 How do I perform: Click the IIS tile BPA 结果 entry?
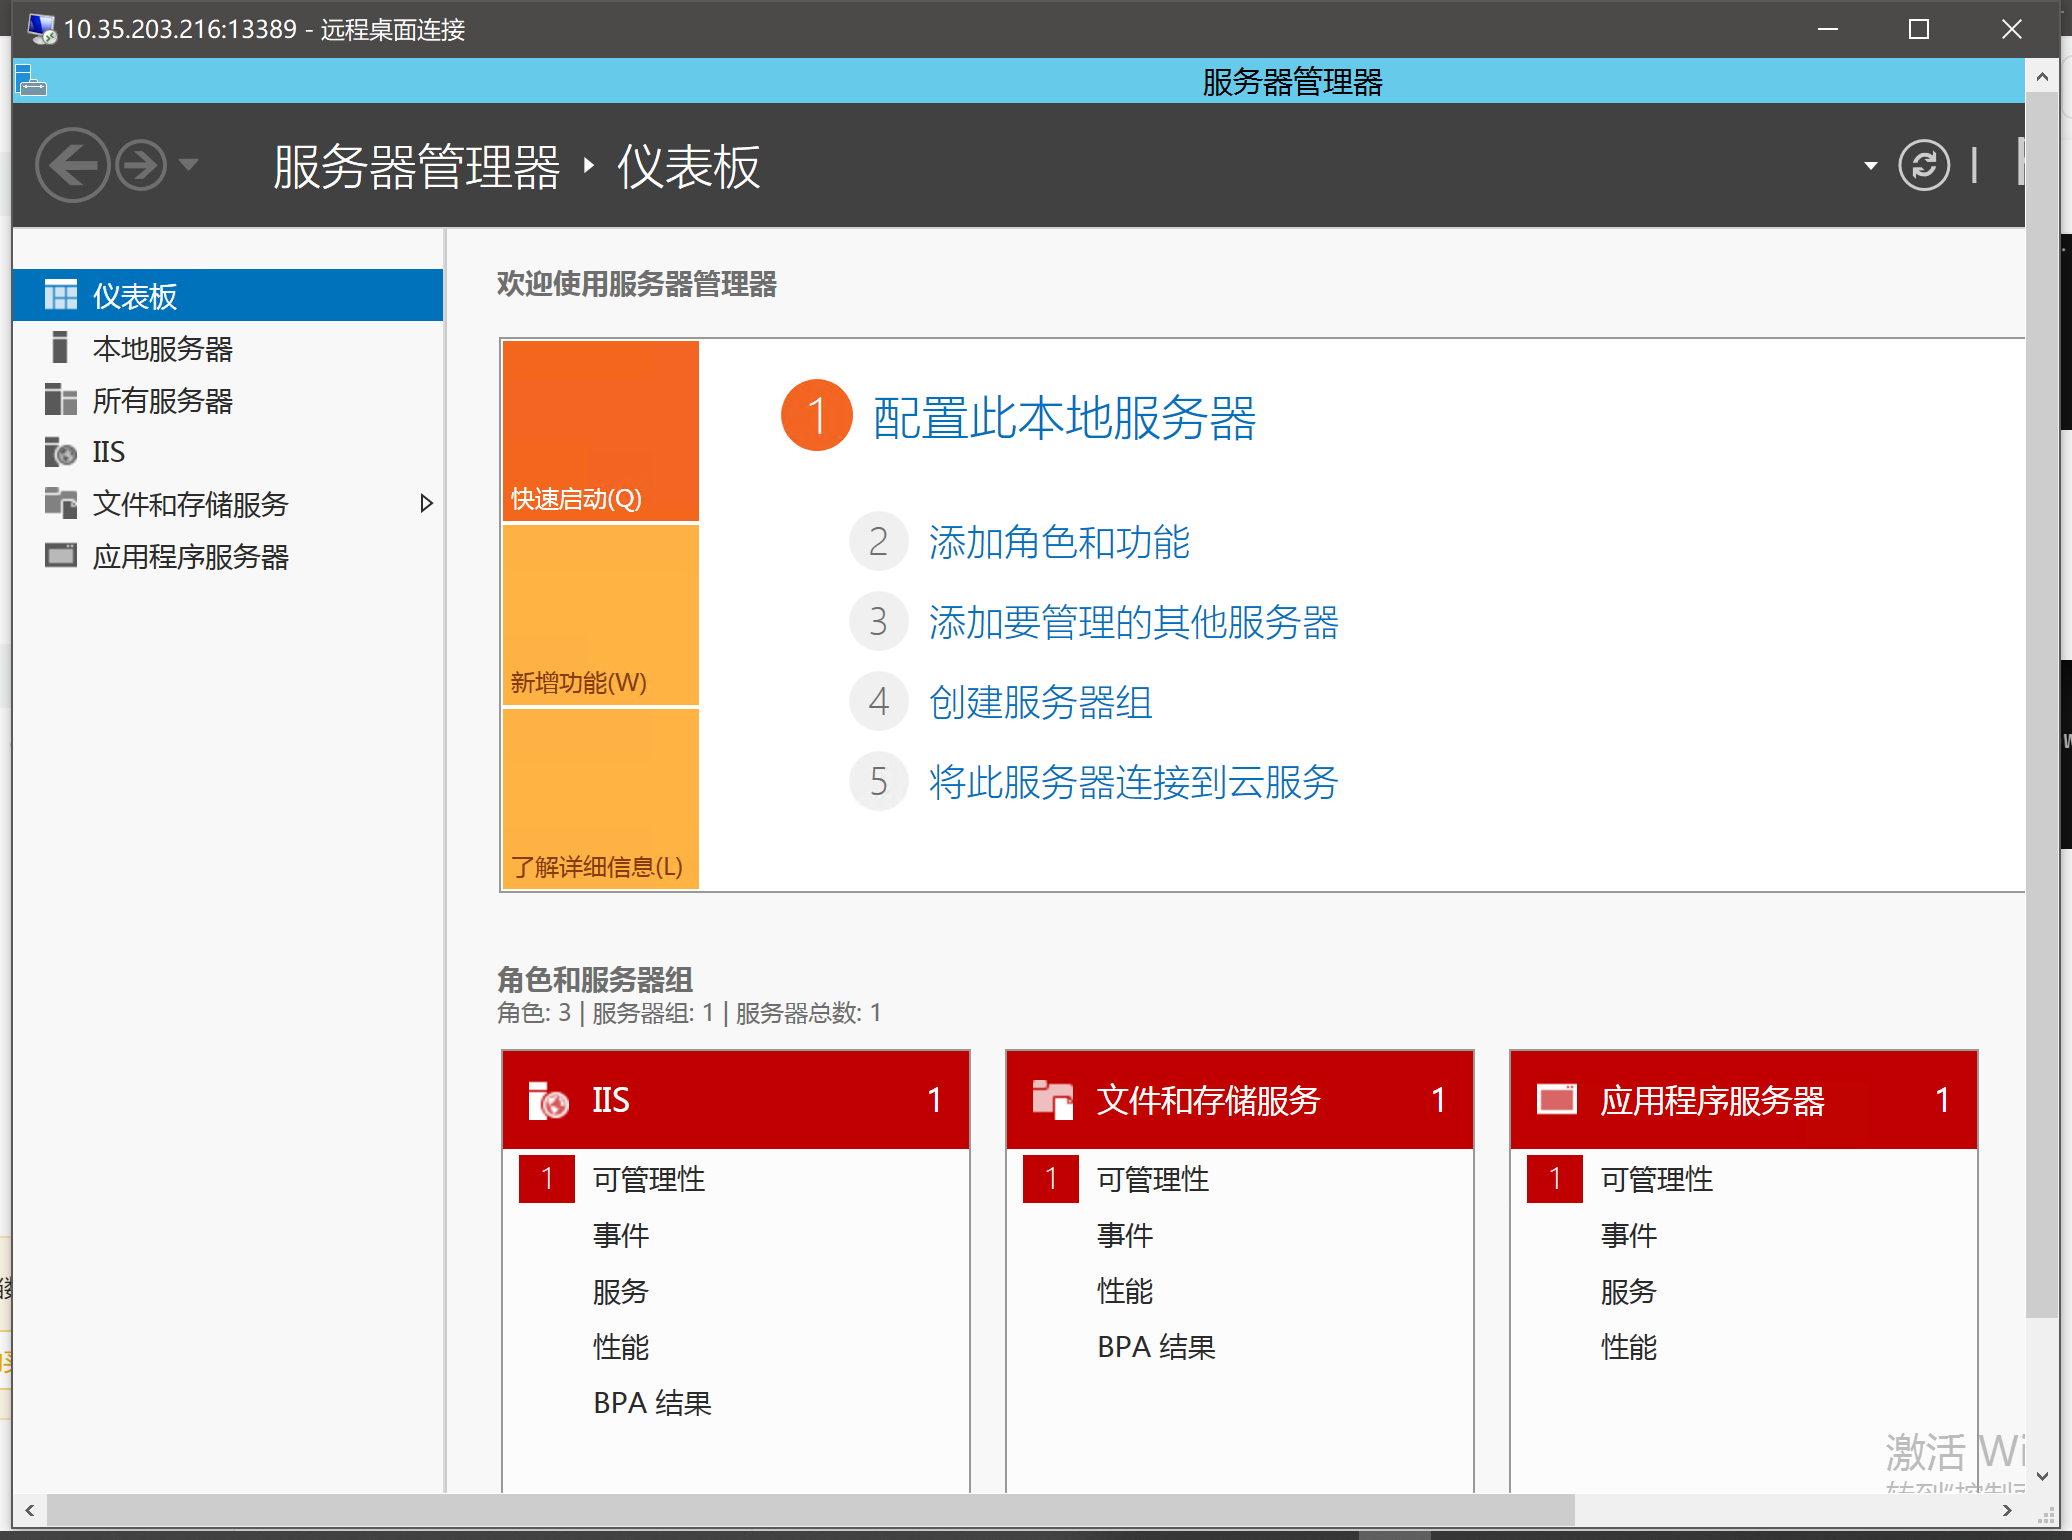[652, 1403]
